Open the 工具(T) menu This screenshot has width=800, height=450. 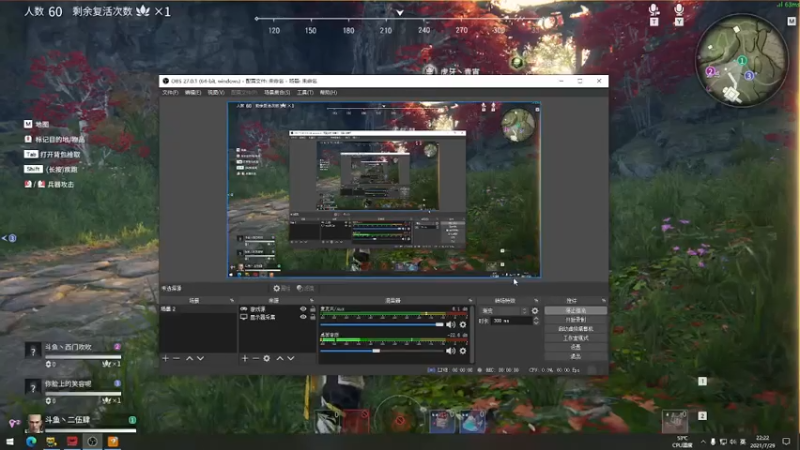tap(305, 92)
